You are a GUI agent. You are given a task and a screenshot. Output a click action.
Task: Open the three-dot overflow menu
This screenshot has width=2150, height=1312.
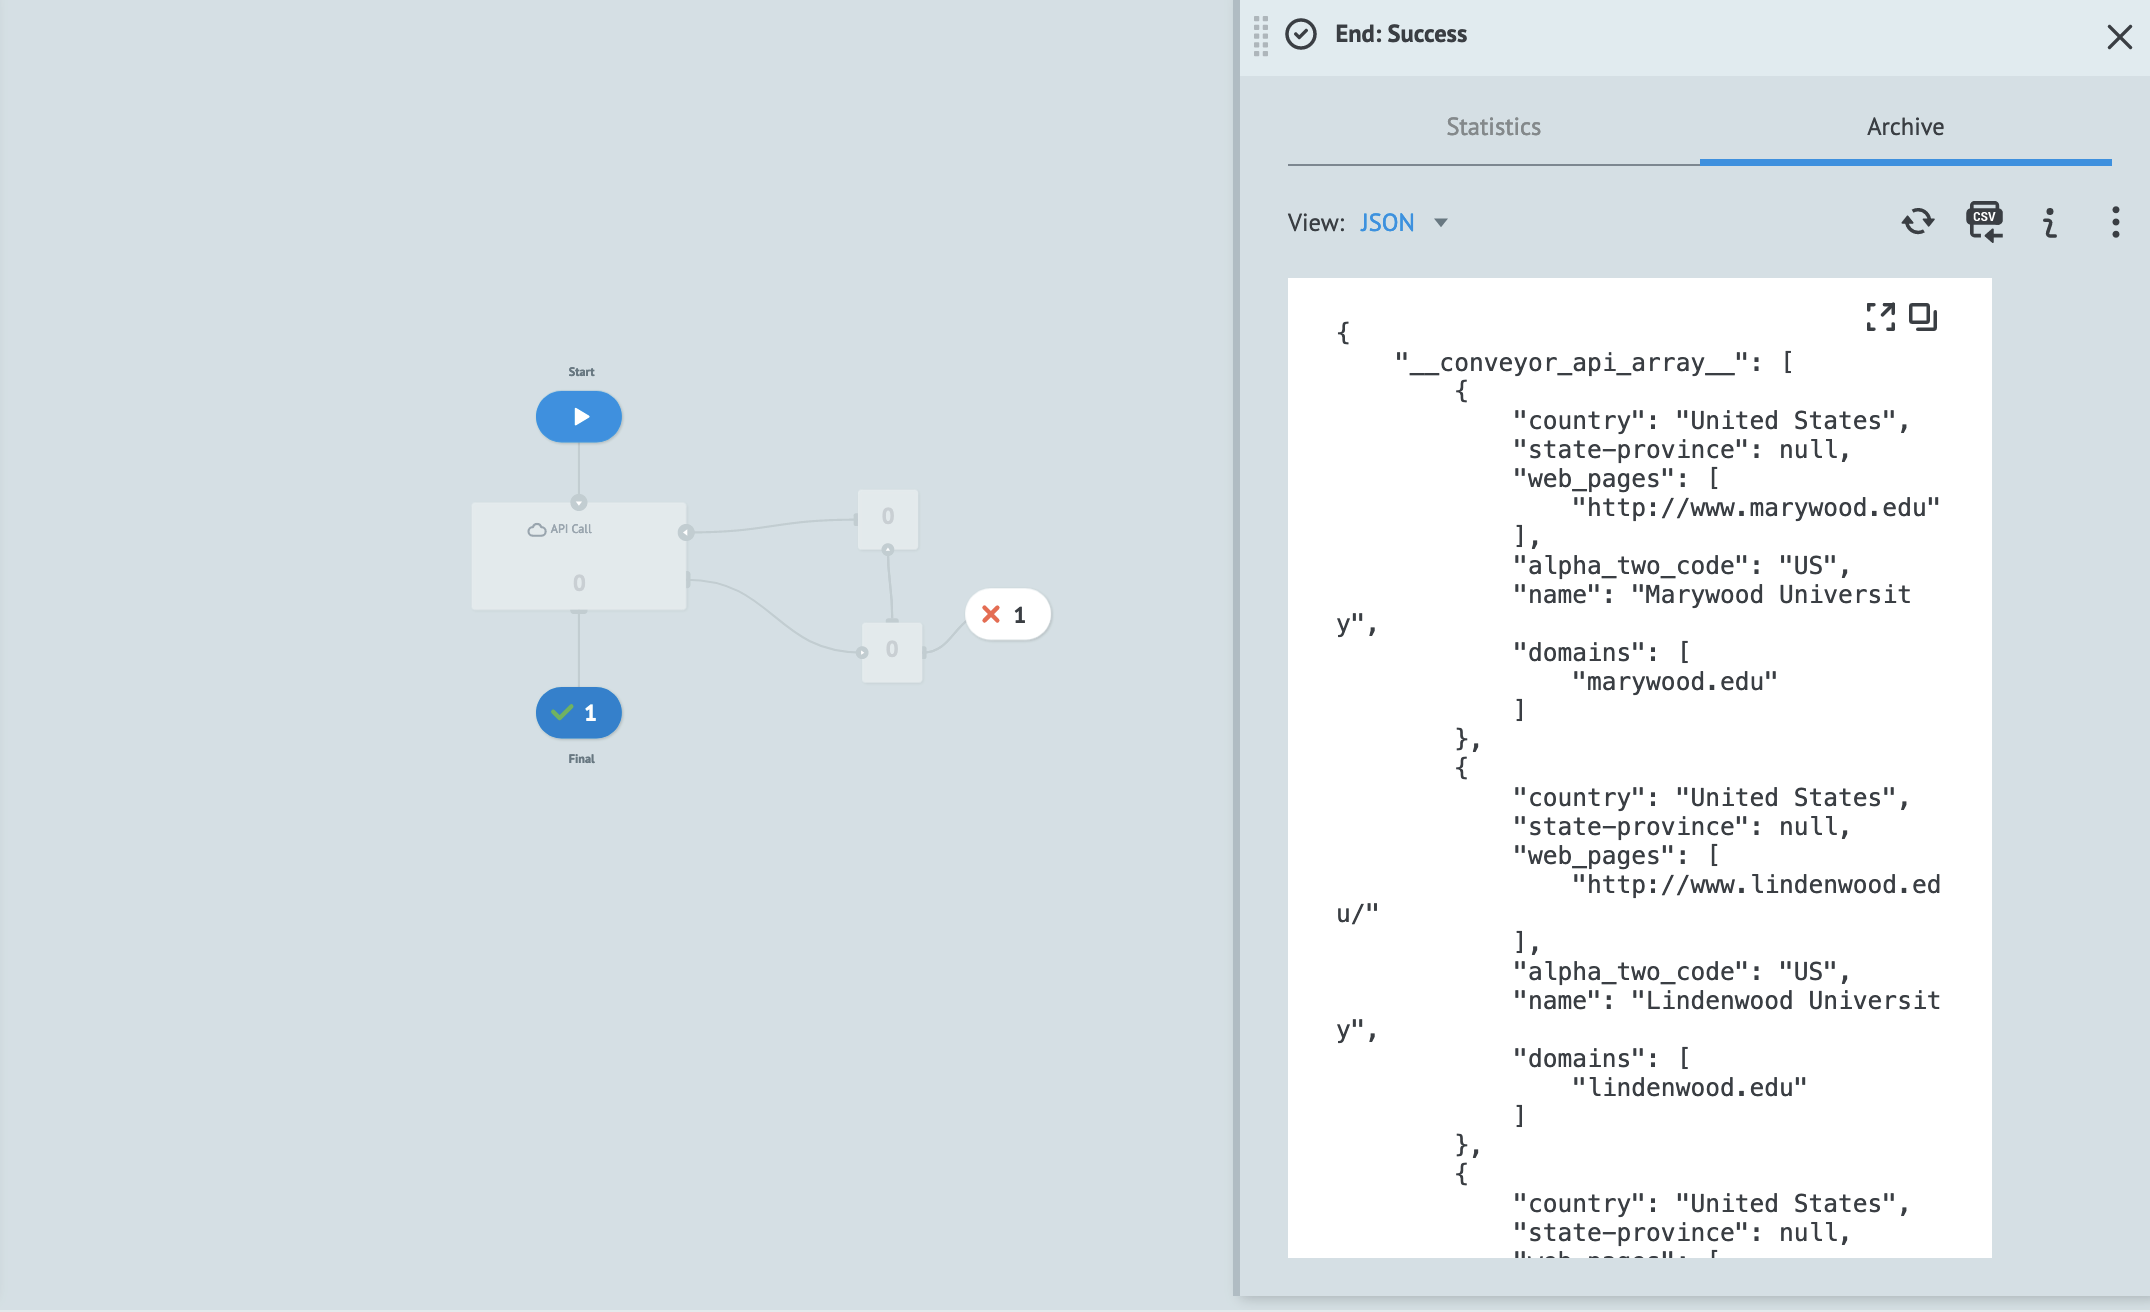[2115, 222]
